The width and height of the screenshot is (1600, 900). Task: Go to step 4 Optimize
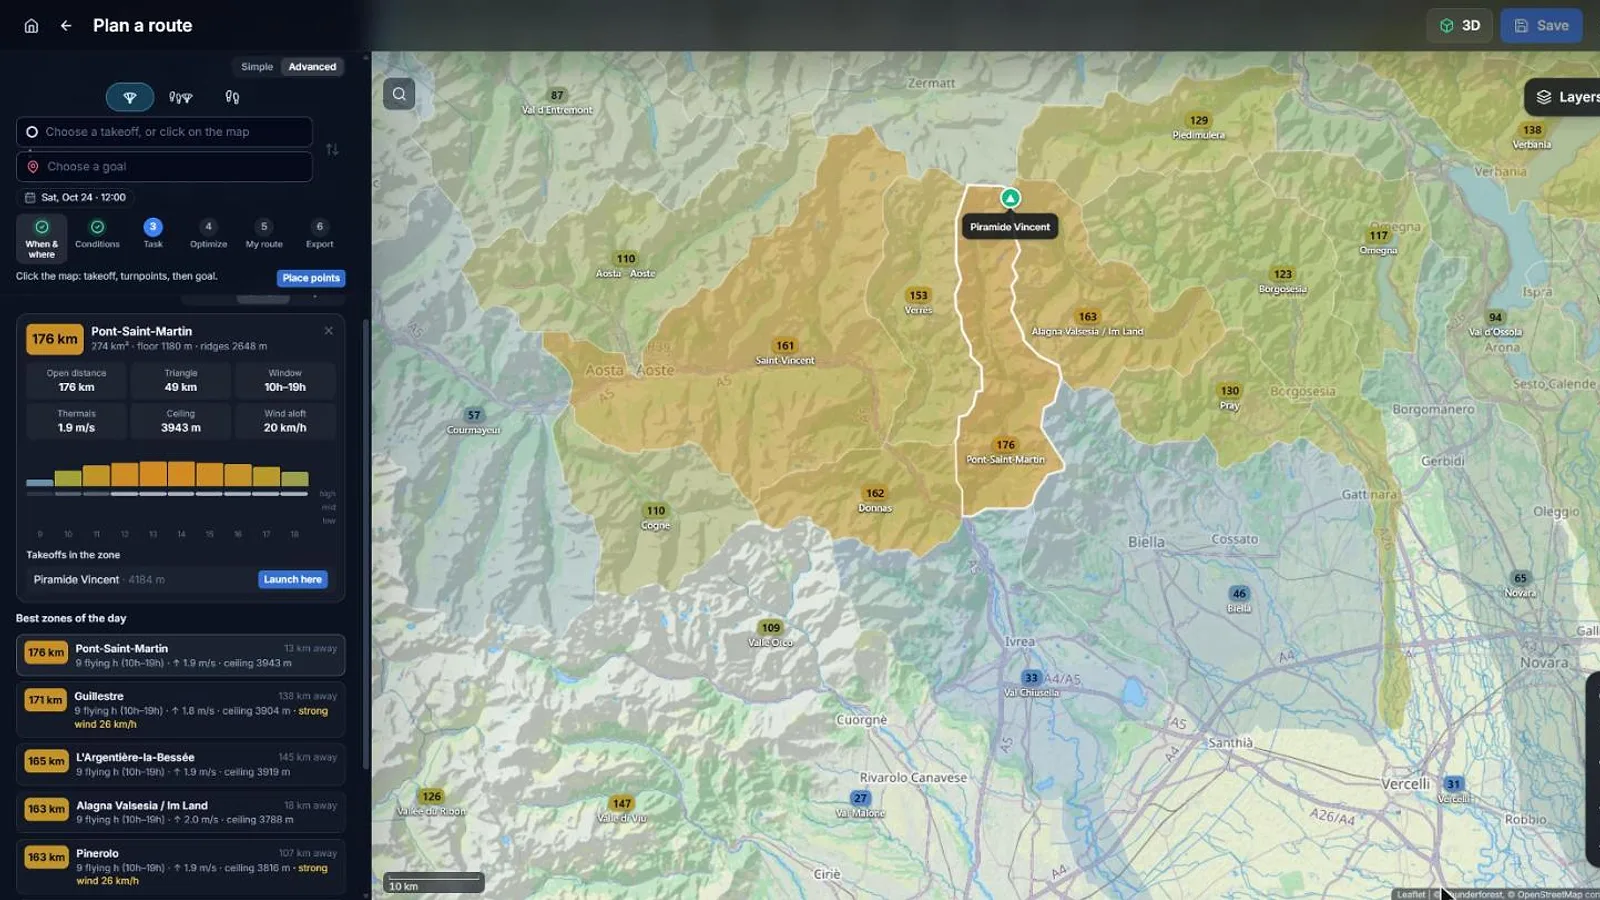(208, 235)
